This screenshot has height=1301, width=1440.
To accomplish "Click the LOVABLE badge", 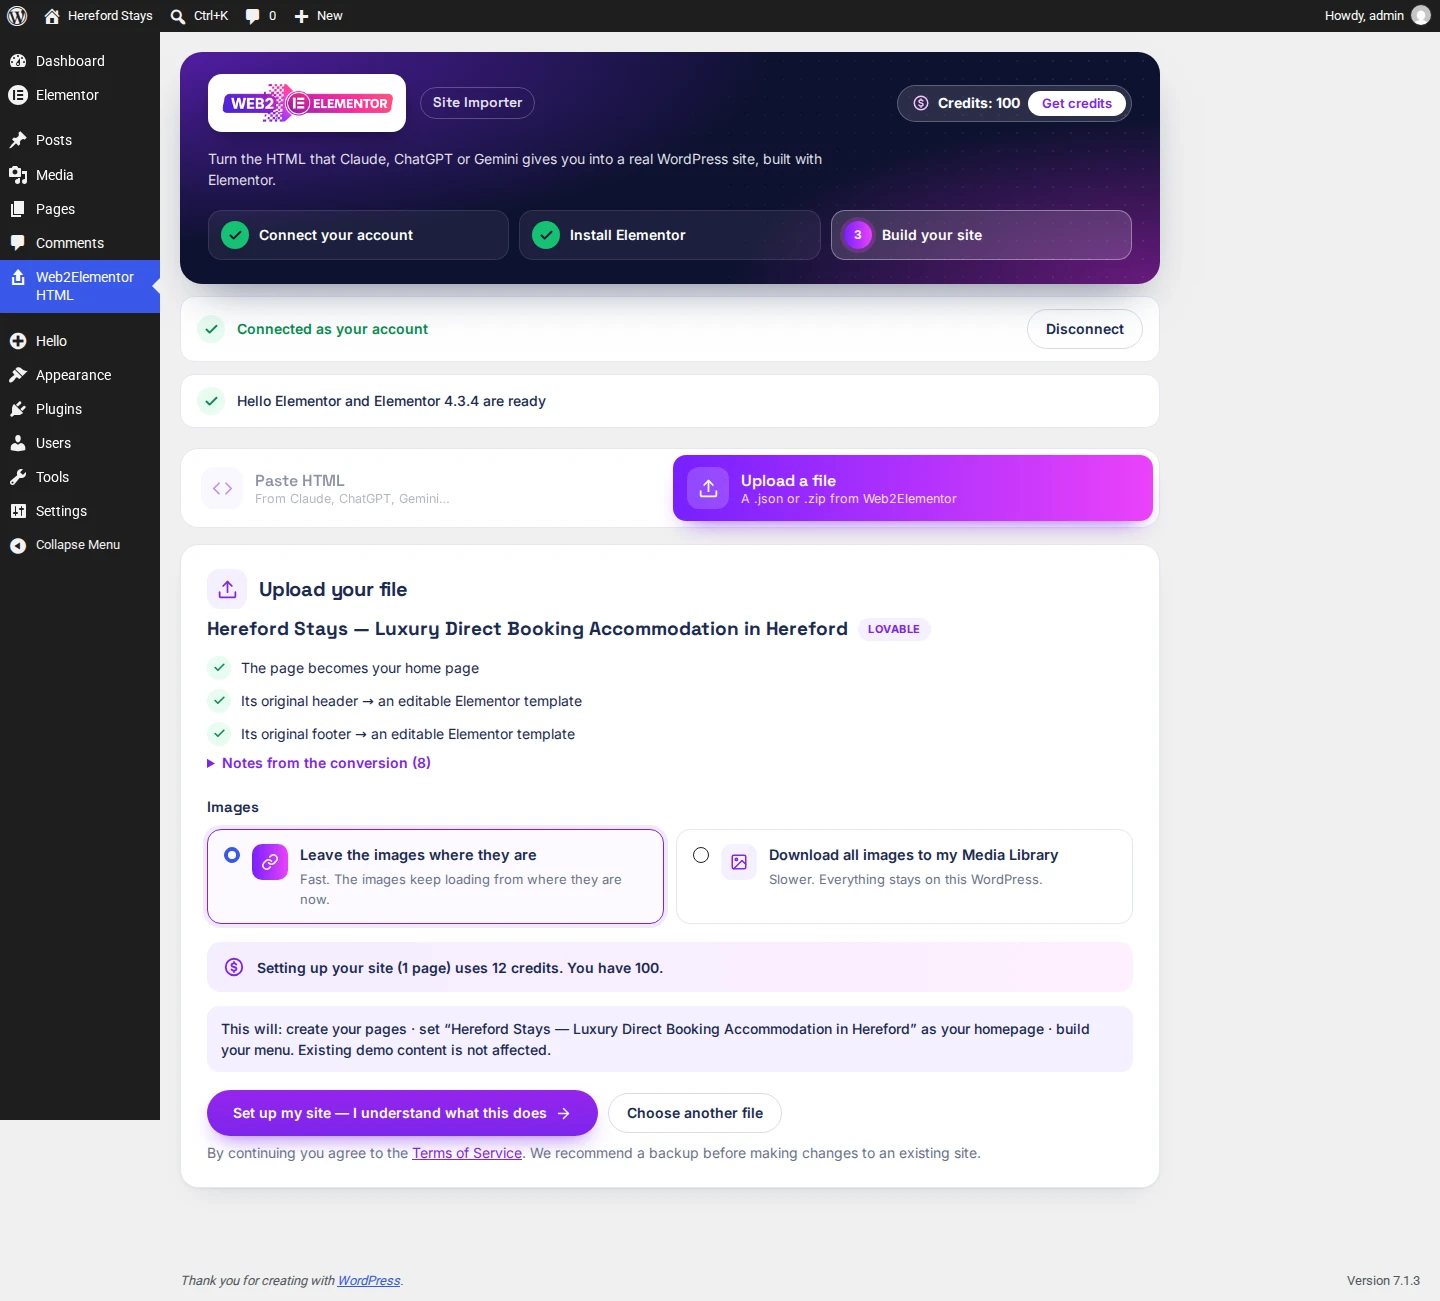I will click(894, 629).
